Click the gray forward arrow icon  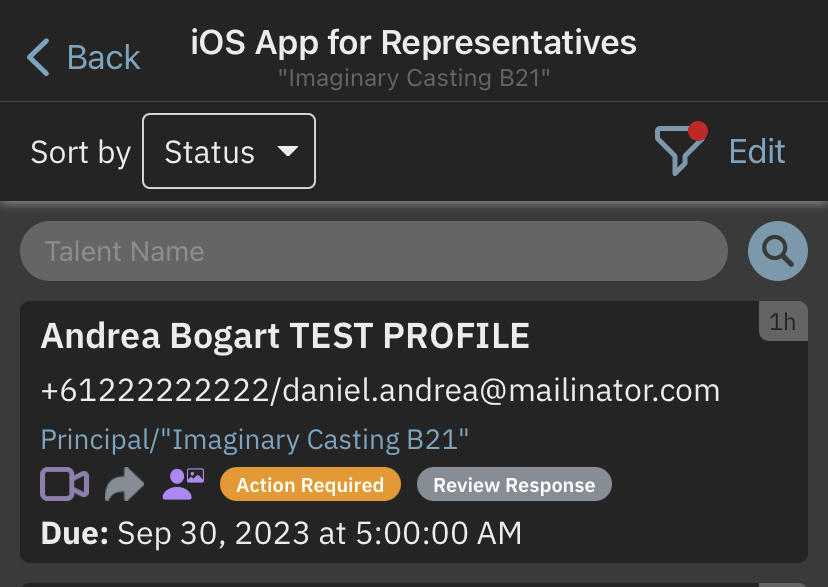coord(124,485)
